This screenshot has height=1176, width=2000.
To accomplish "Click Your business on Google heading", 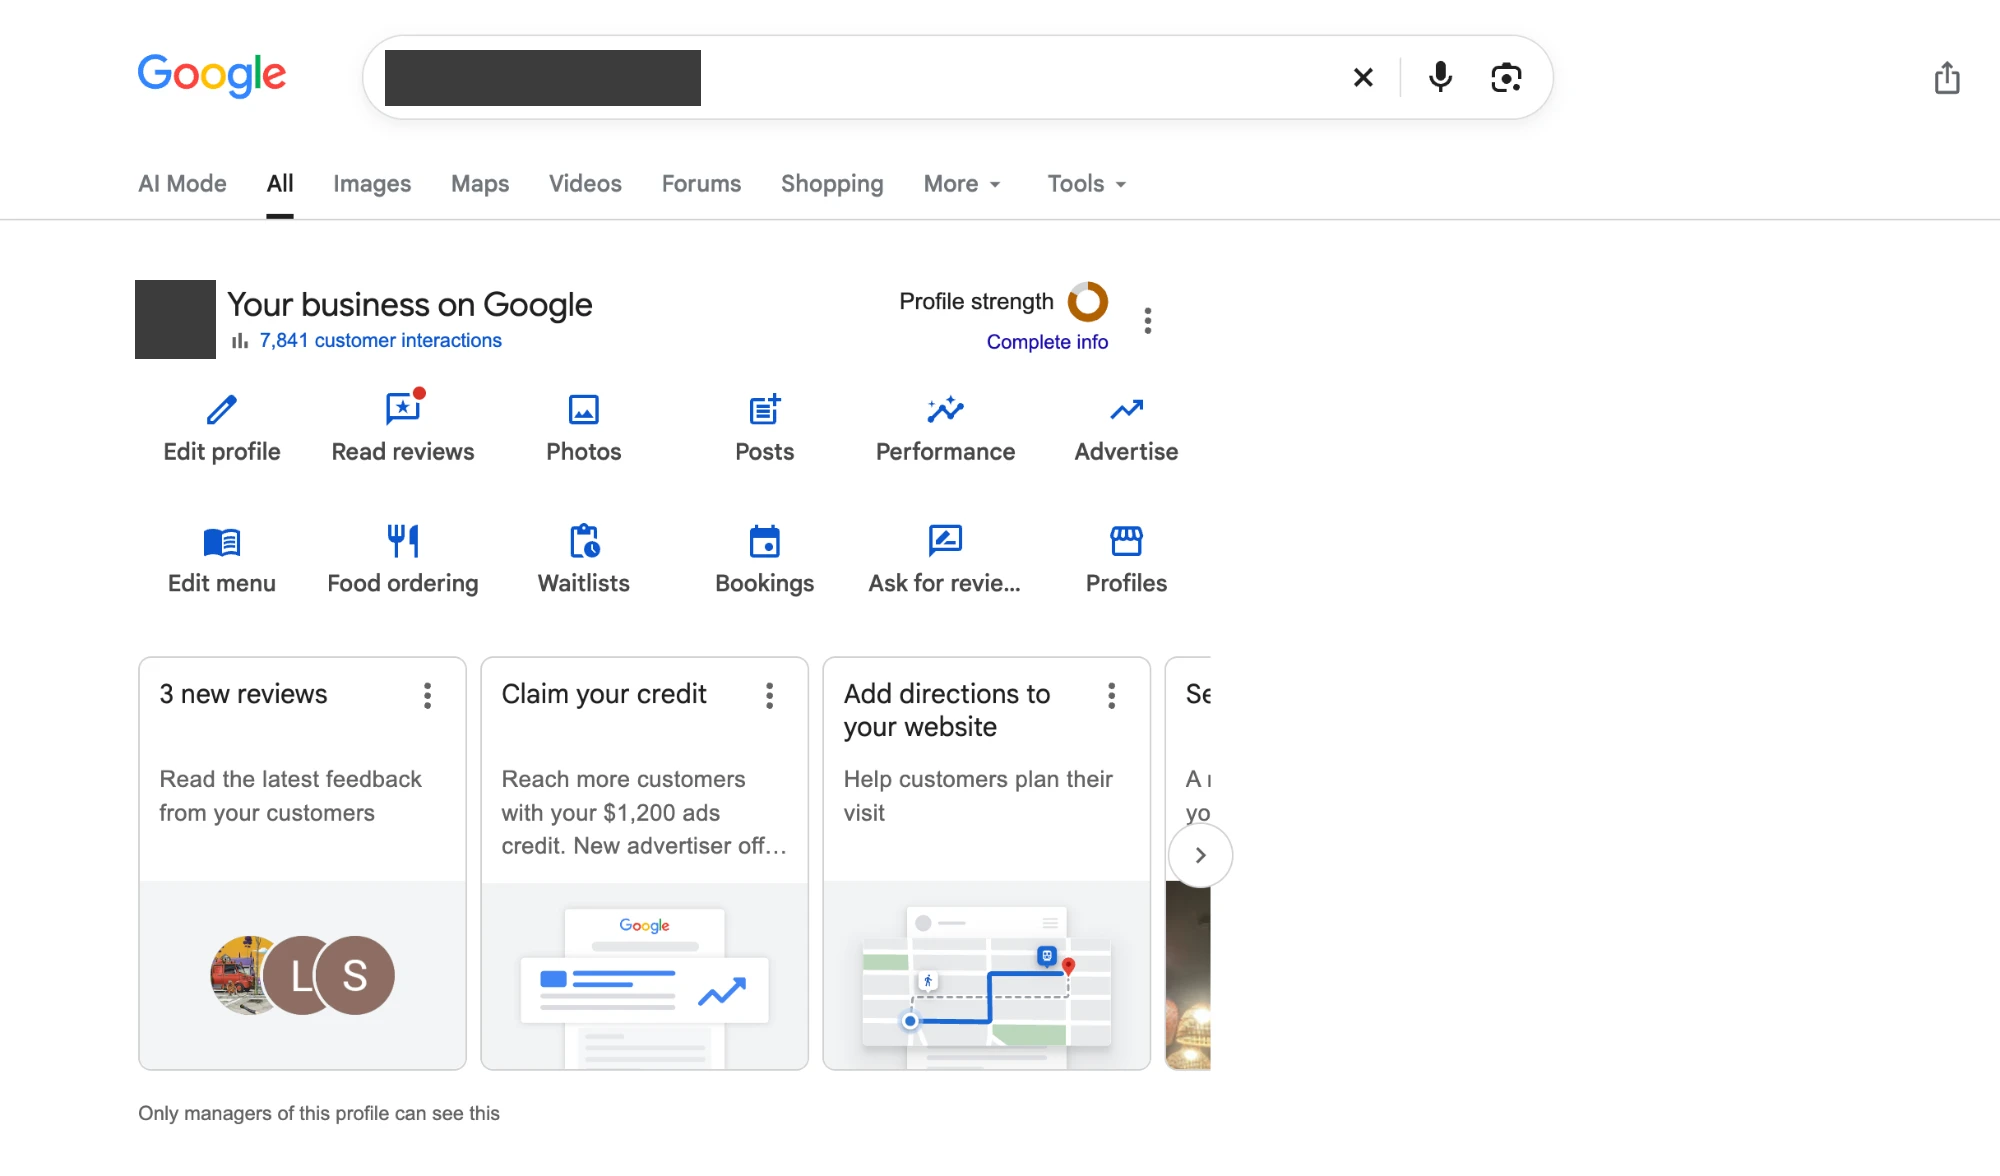I will pyautogui.click(x=410, y=304).
